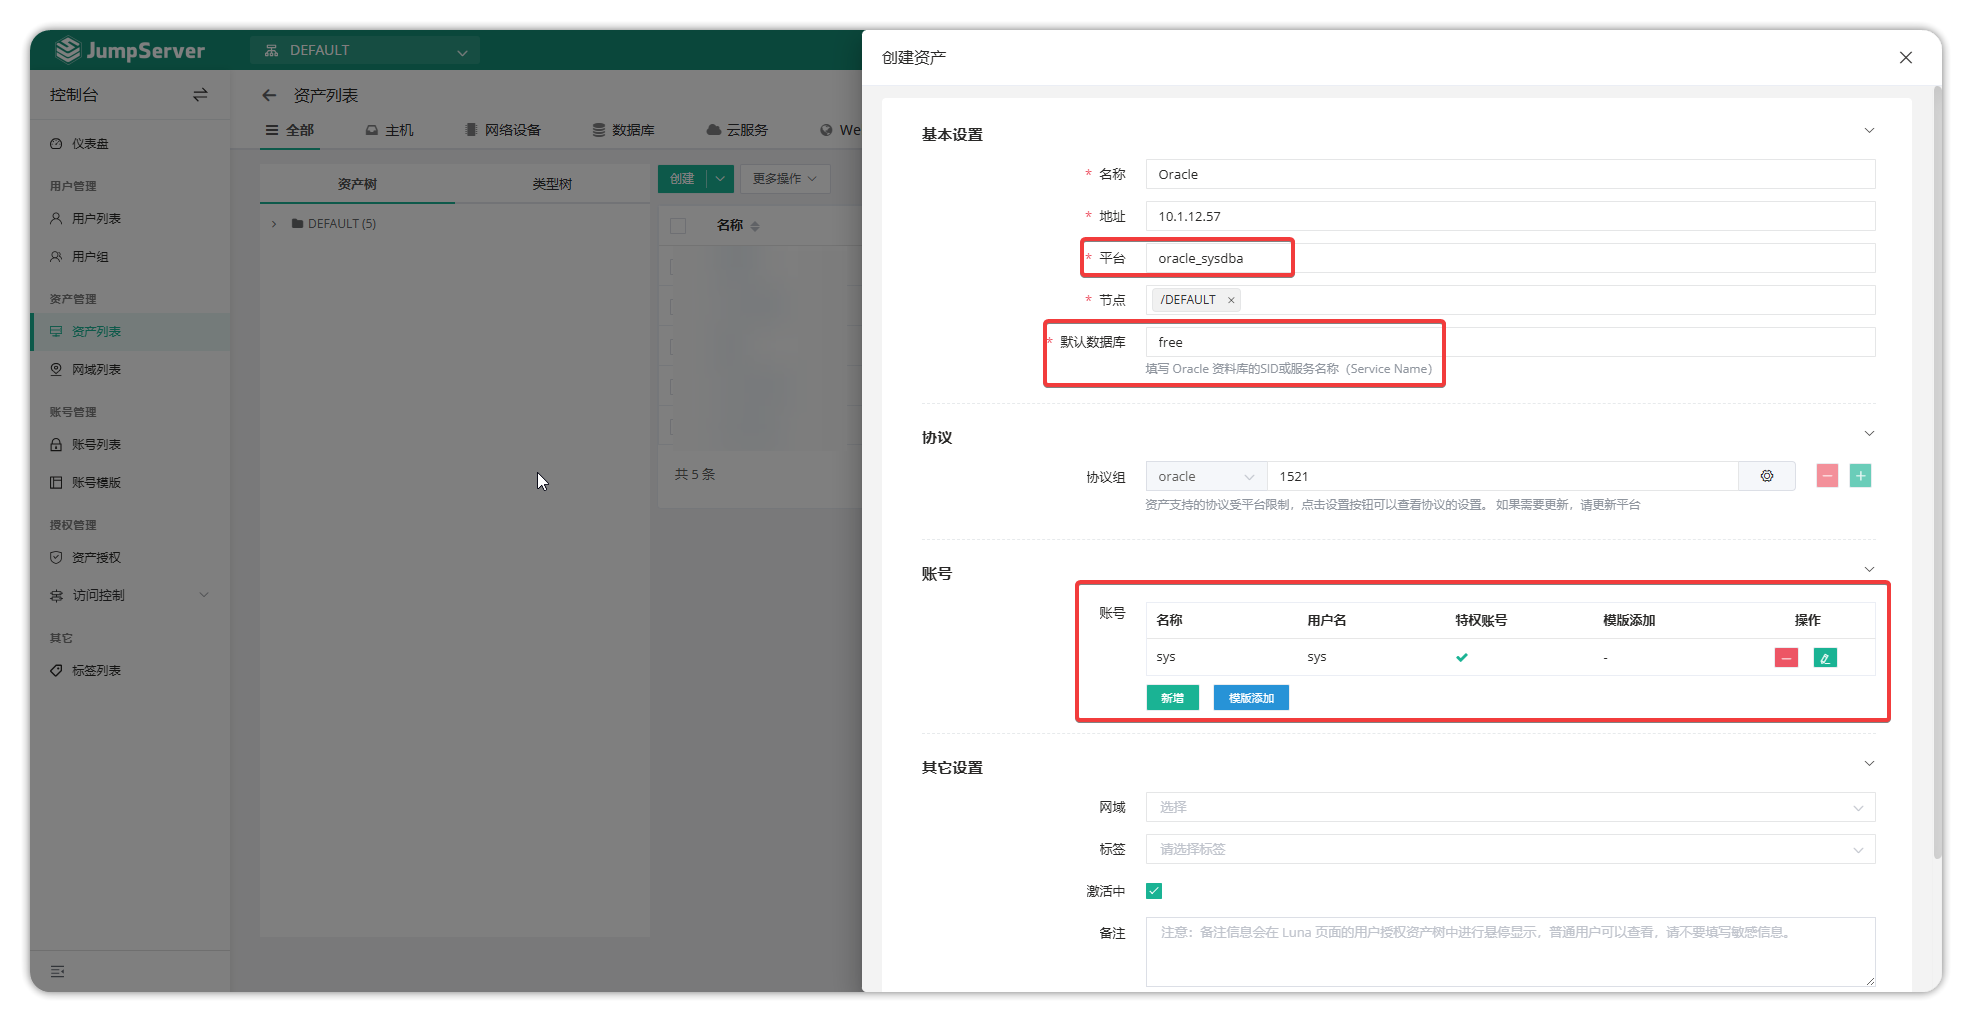This screenshot has height=1012, width=1972.
Task: Click the protocol settings gear icon
Action: click(1766, 476)
